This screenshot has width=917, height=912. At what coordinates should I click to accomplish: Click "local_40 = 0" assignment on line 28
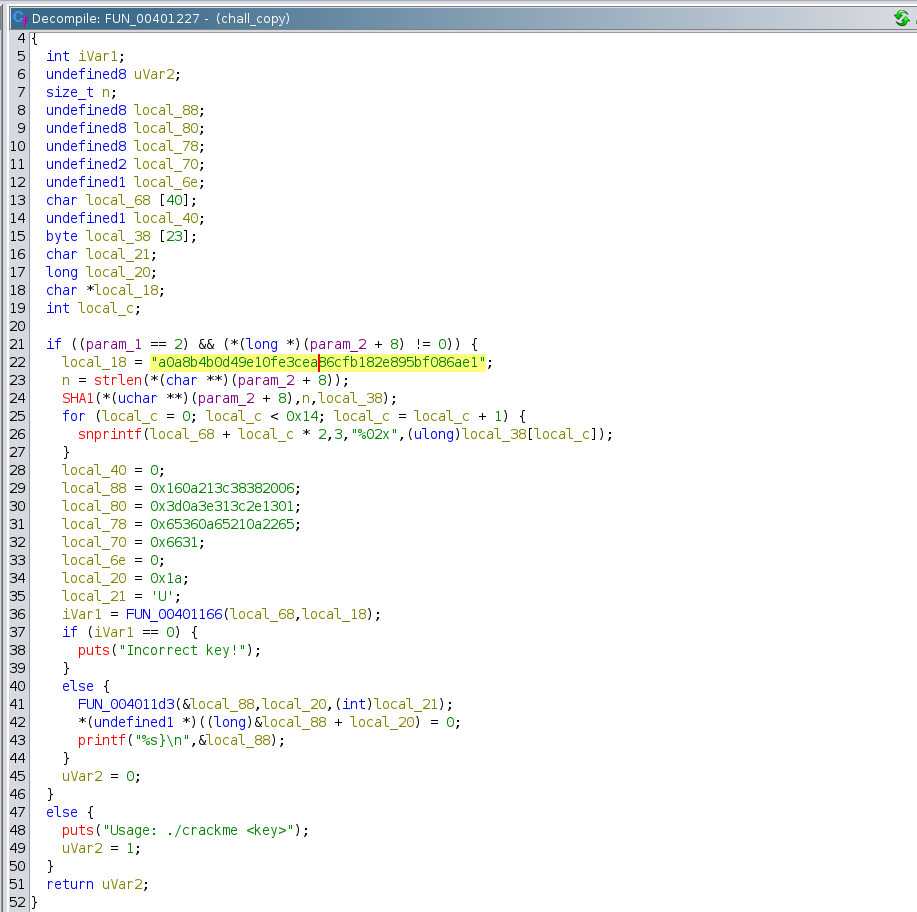(110, 470)
